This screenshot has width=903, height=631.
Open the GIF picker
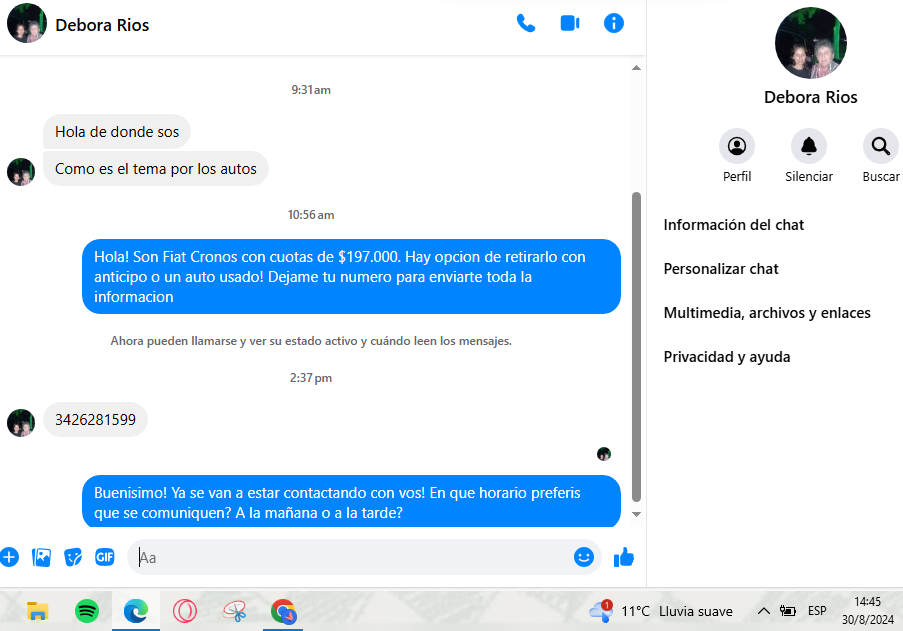click(x=105, y=557)
